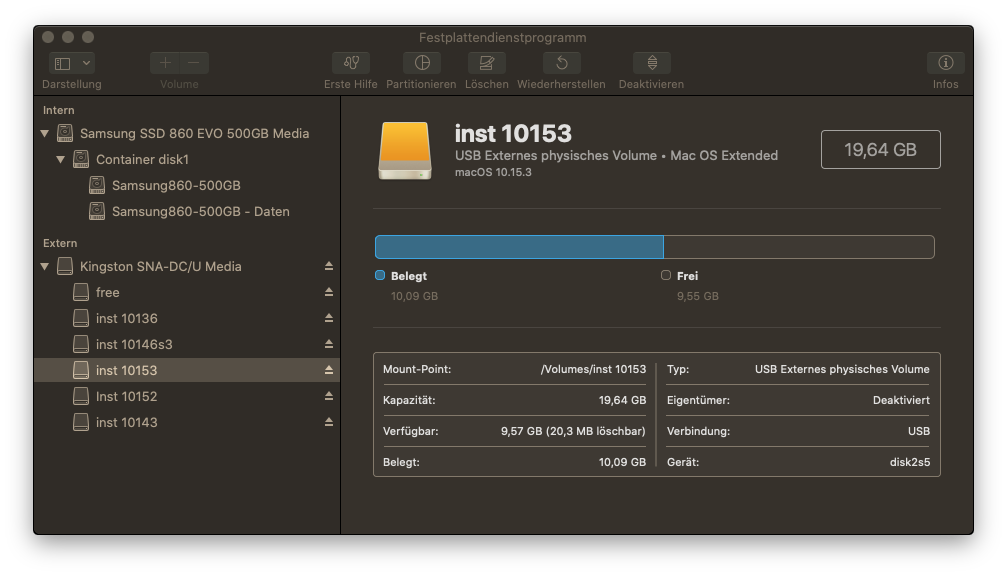Viewport: 1007px width, 576px height.
Task: Click the large orange external drive icon
Action: click(405, 150)
